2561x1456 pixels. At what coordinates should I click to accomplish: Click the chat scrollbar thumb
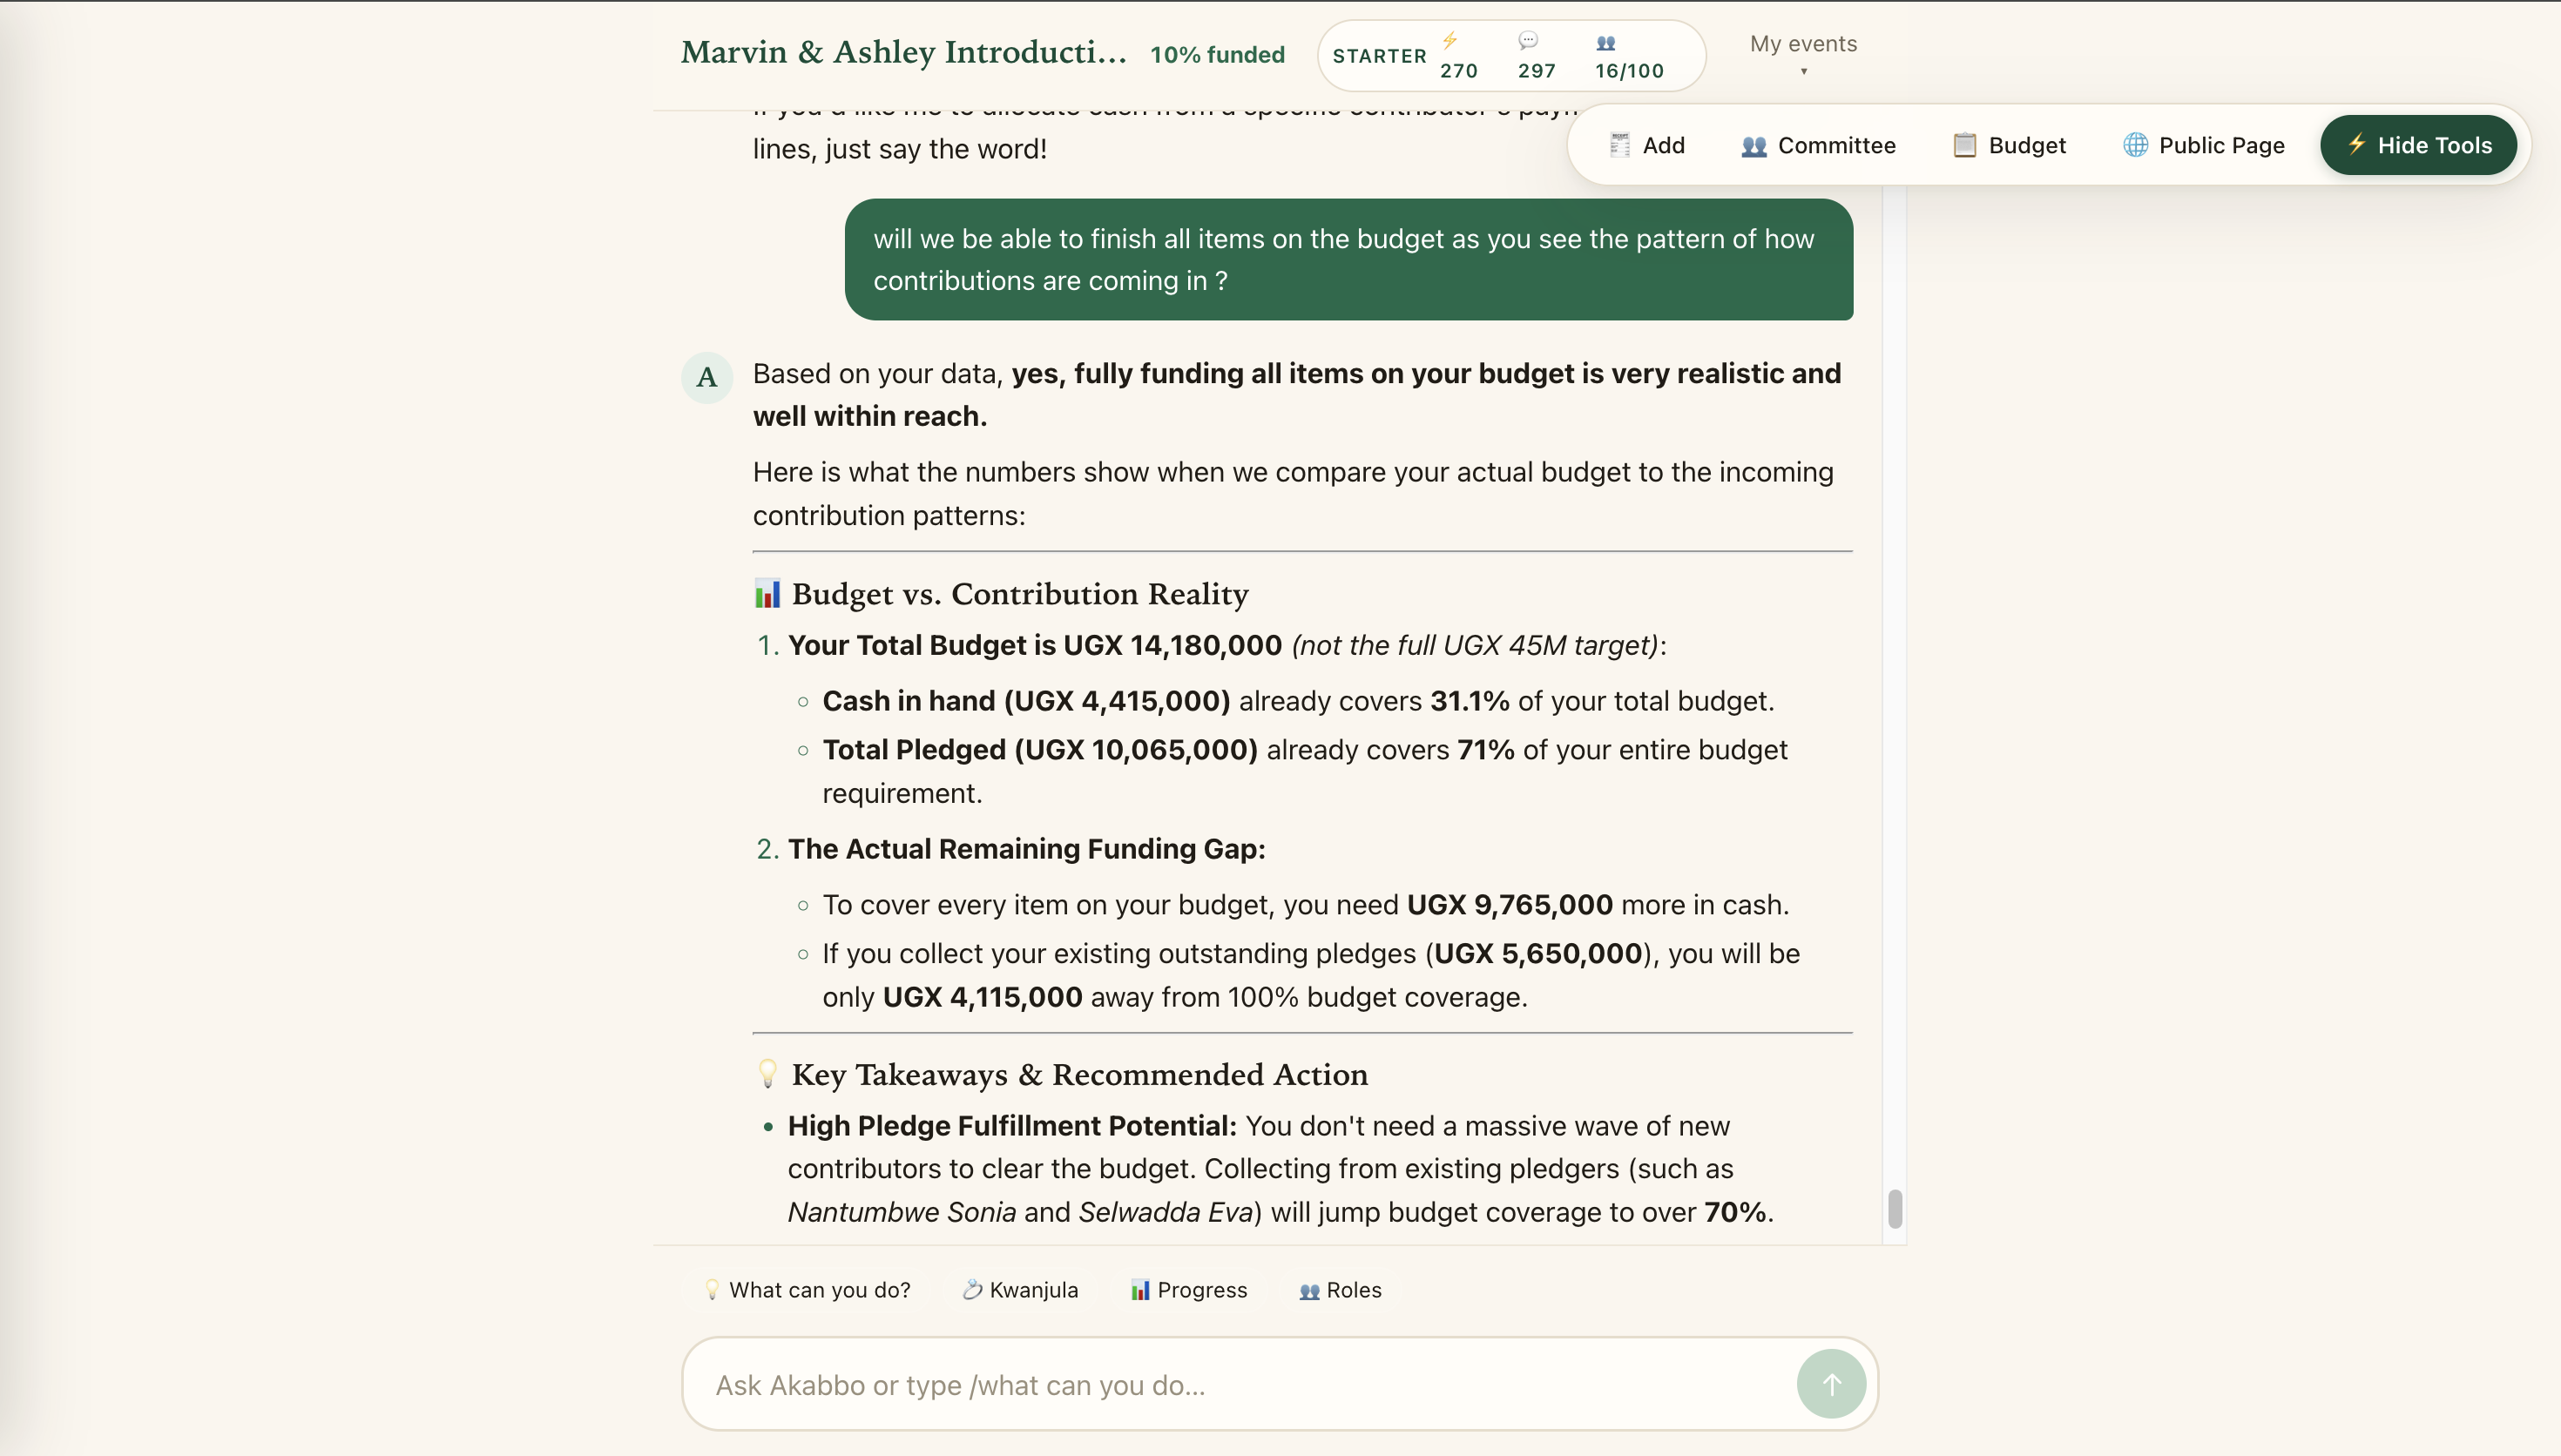point(1895,1209)
